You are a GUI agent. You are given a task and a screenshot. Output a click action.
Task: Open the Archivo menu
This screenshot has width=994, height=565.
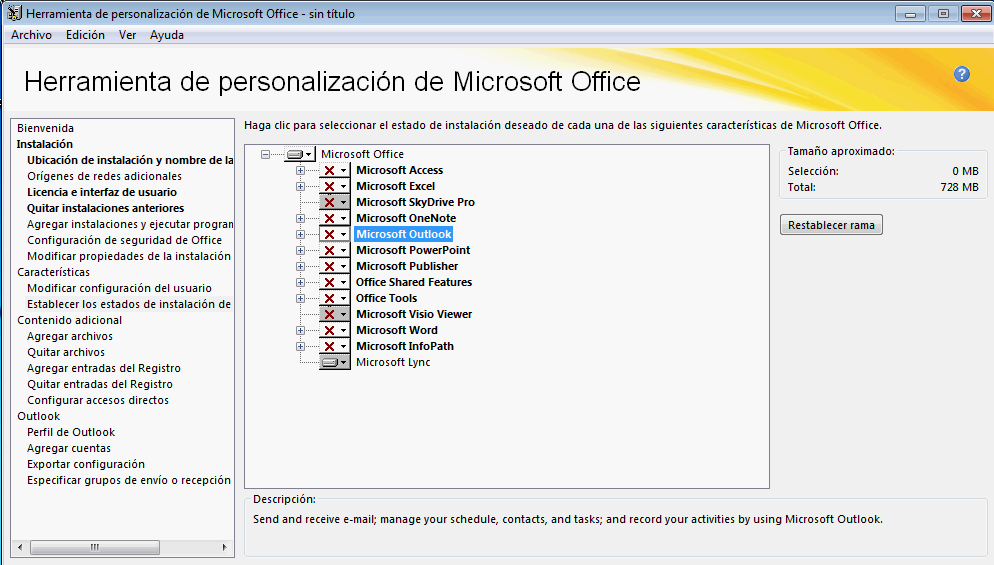[31, 35]
